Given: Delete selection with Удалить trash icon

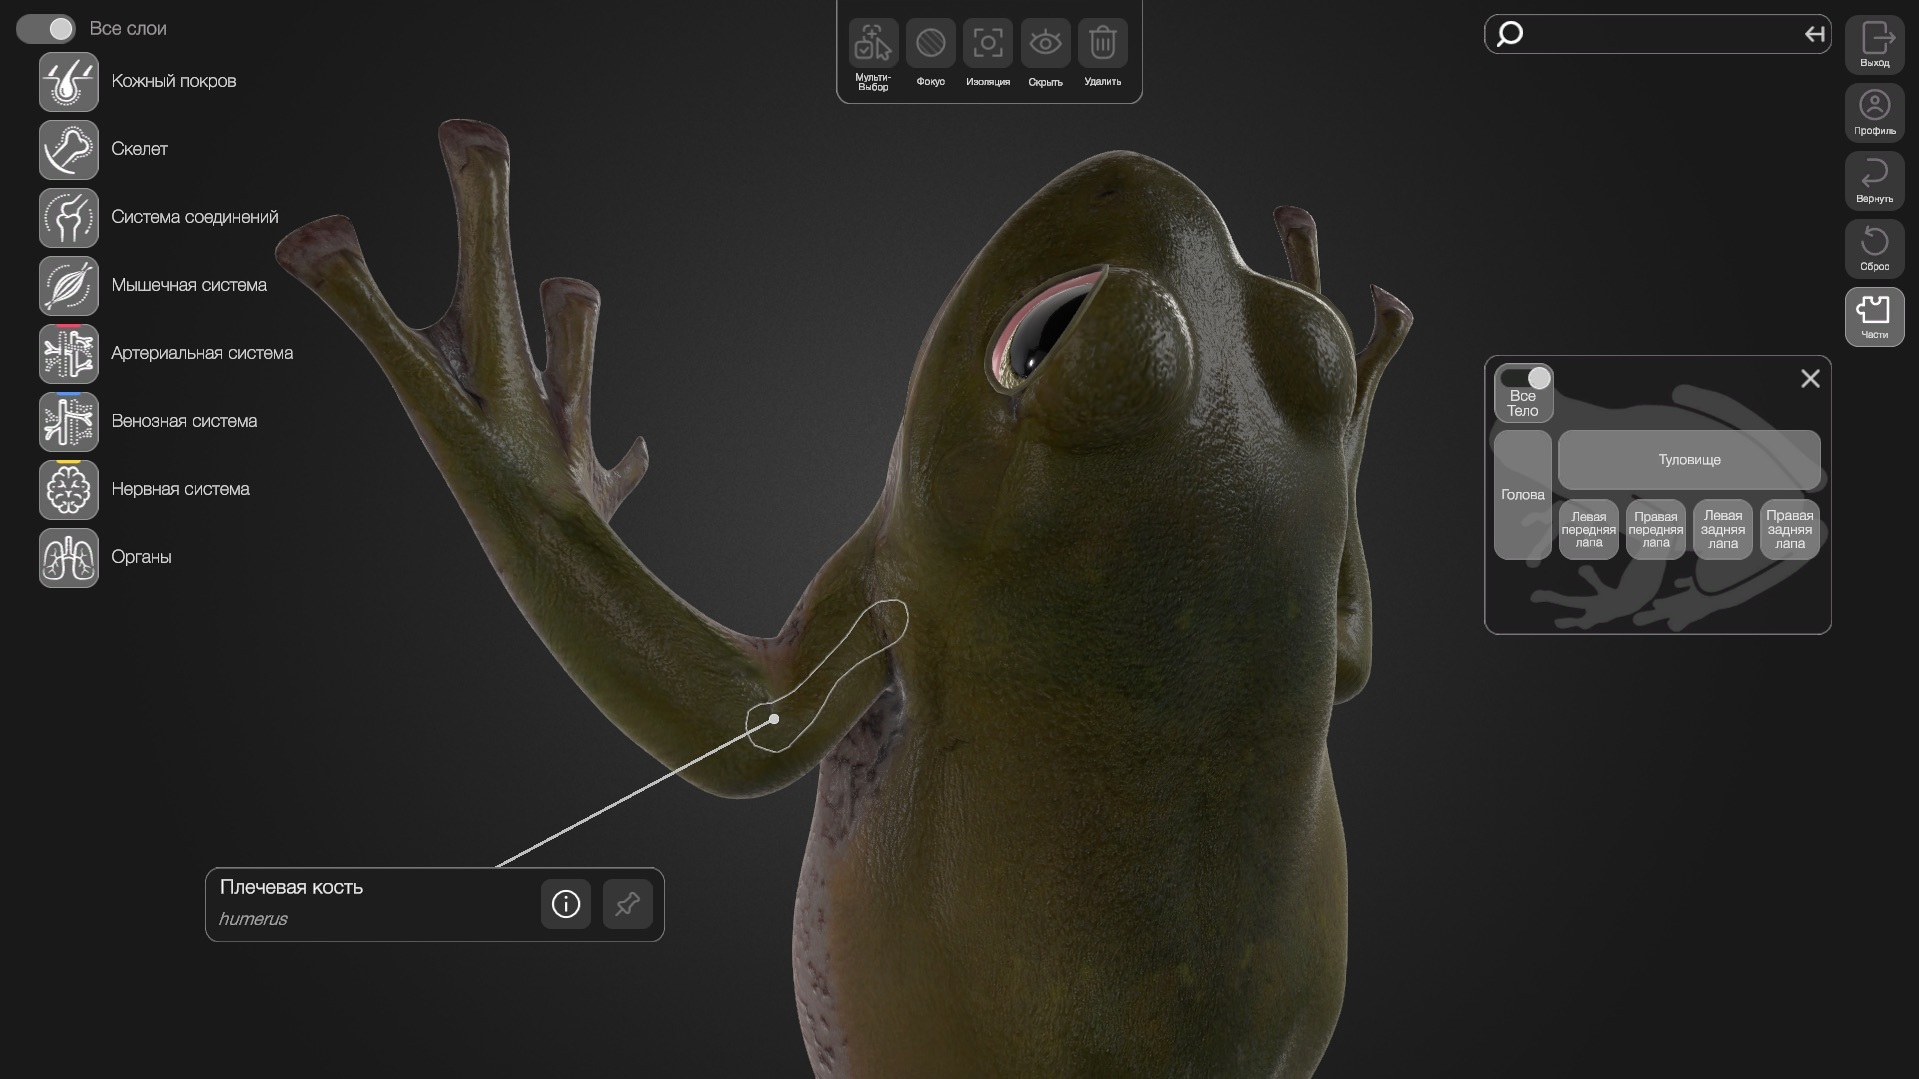Looking at the screenshot, I should (x=1102, y=44).
